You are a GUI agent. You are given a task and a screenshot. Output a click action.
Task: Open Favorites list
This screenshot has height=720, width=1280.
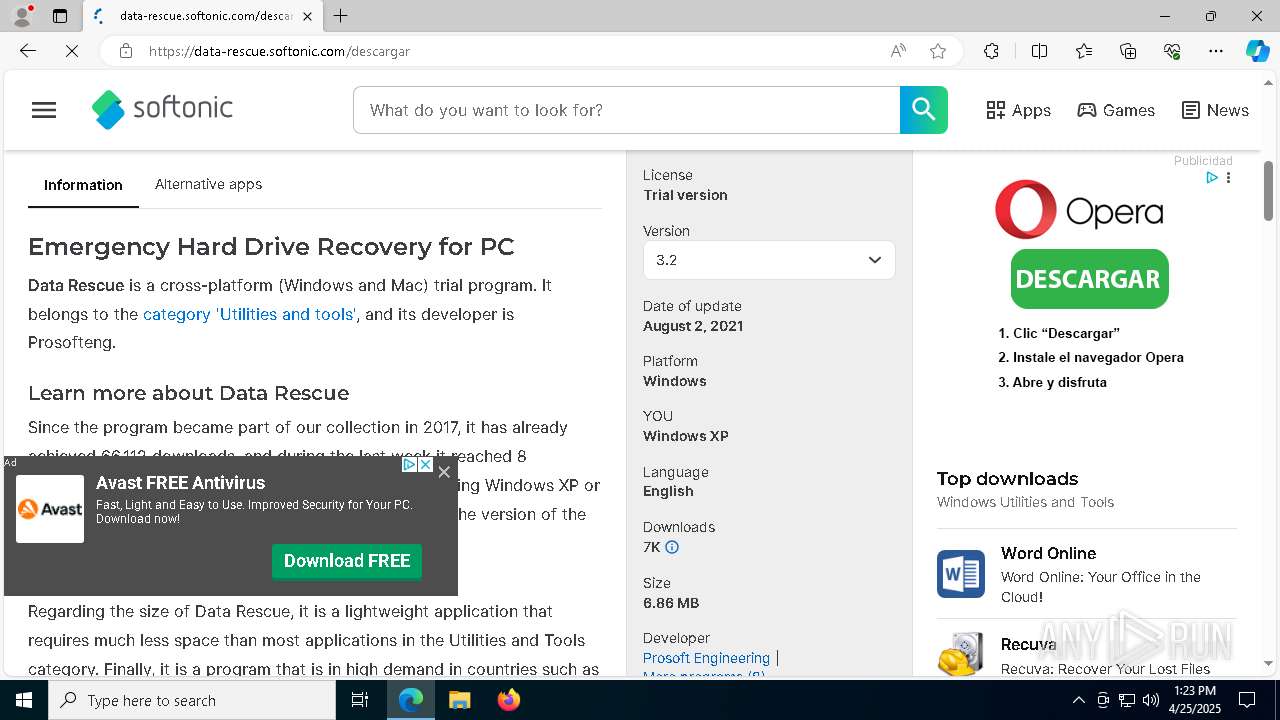click(x=1084, y=51)
